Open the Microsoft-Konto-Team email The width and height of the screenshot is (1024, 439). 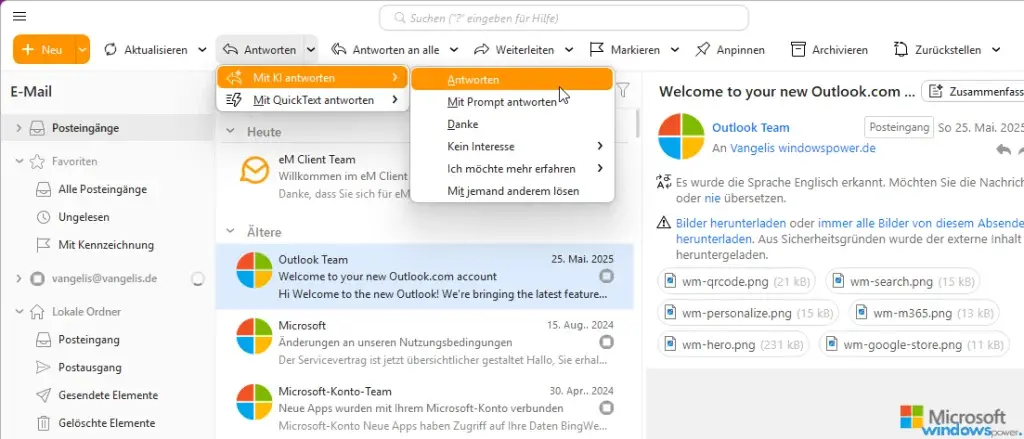[424, 408]
